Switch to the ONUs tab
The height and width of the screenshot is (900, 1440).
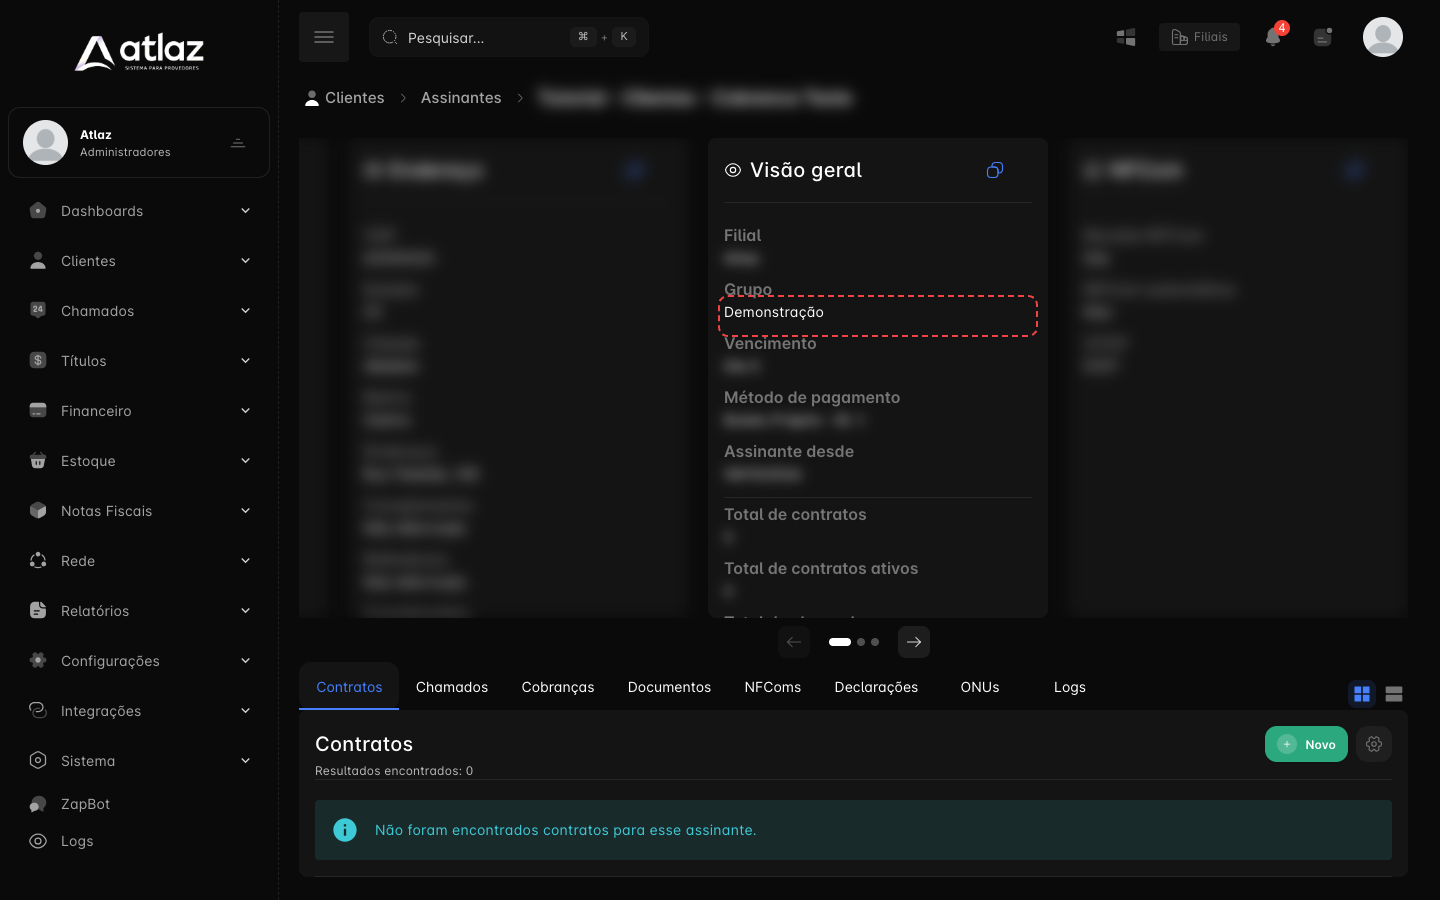click(980, 687)
